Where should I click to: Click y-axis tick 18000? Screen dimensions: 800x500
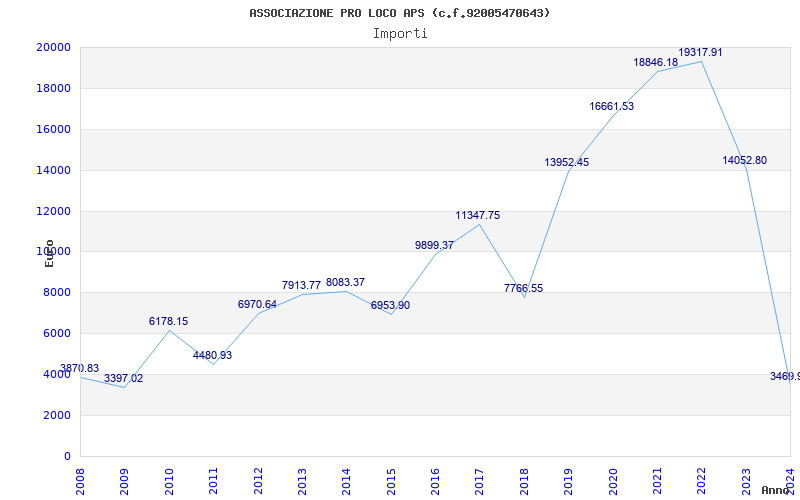pos(54,88)
